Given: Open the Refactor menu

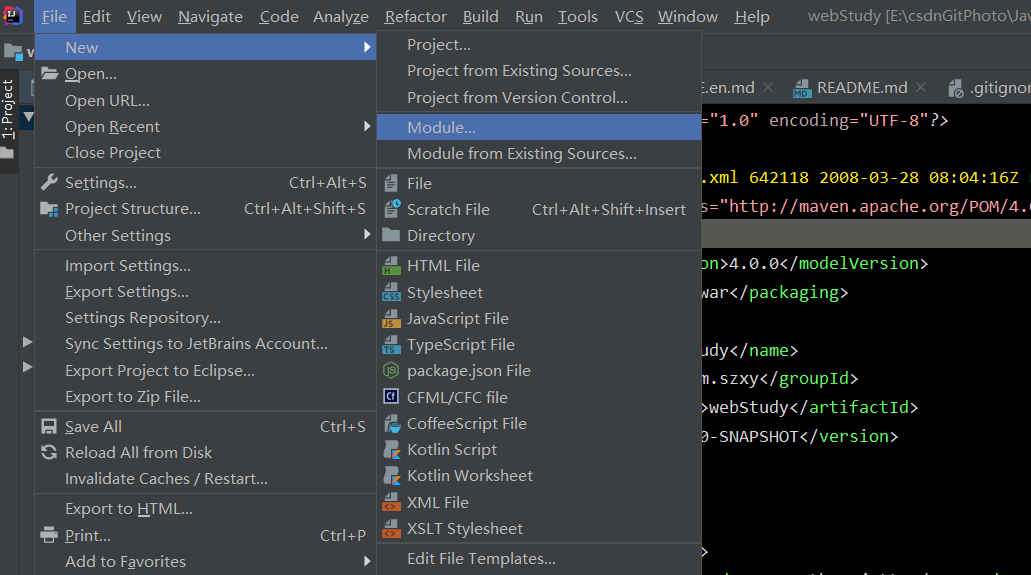Looking at the screenshot, I should pyautogui.click(x=416, y=16).
